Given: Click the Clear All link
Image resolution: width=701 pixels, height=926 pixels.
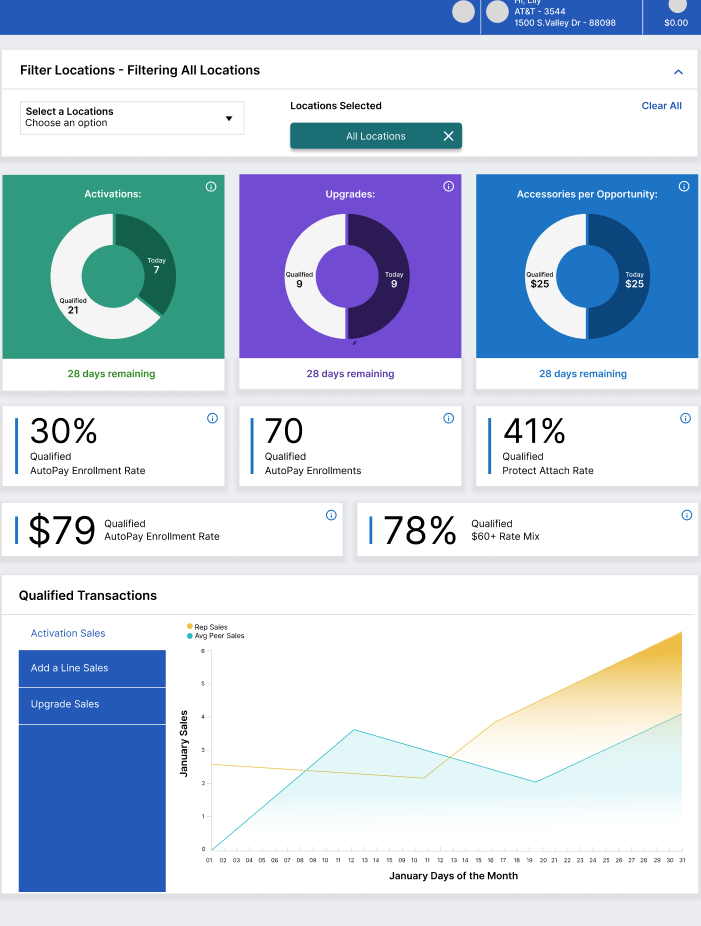Looking at the screenshot, I should [x=661, y=106].
